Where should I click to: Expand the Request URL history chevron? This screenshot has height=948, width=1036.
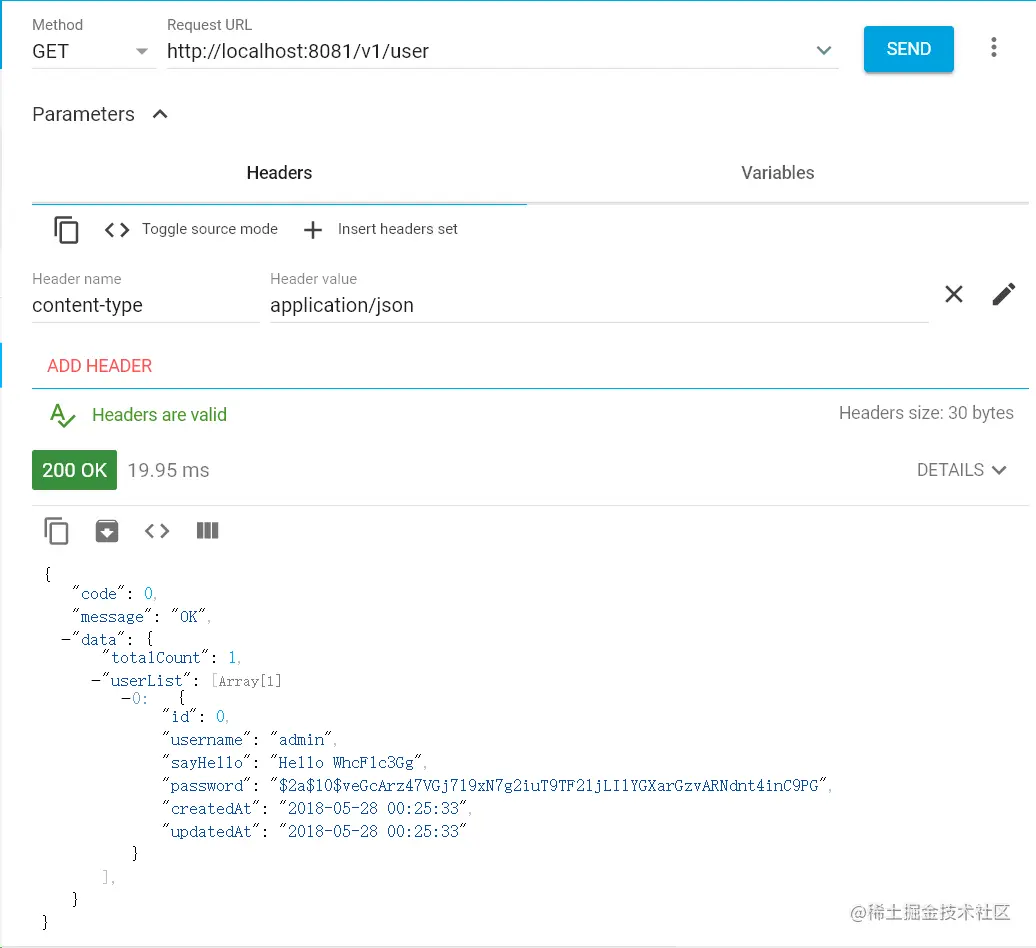[823, 50]
